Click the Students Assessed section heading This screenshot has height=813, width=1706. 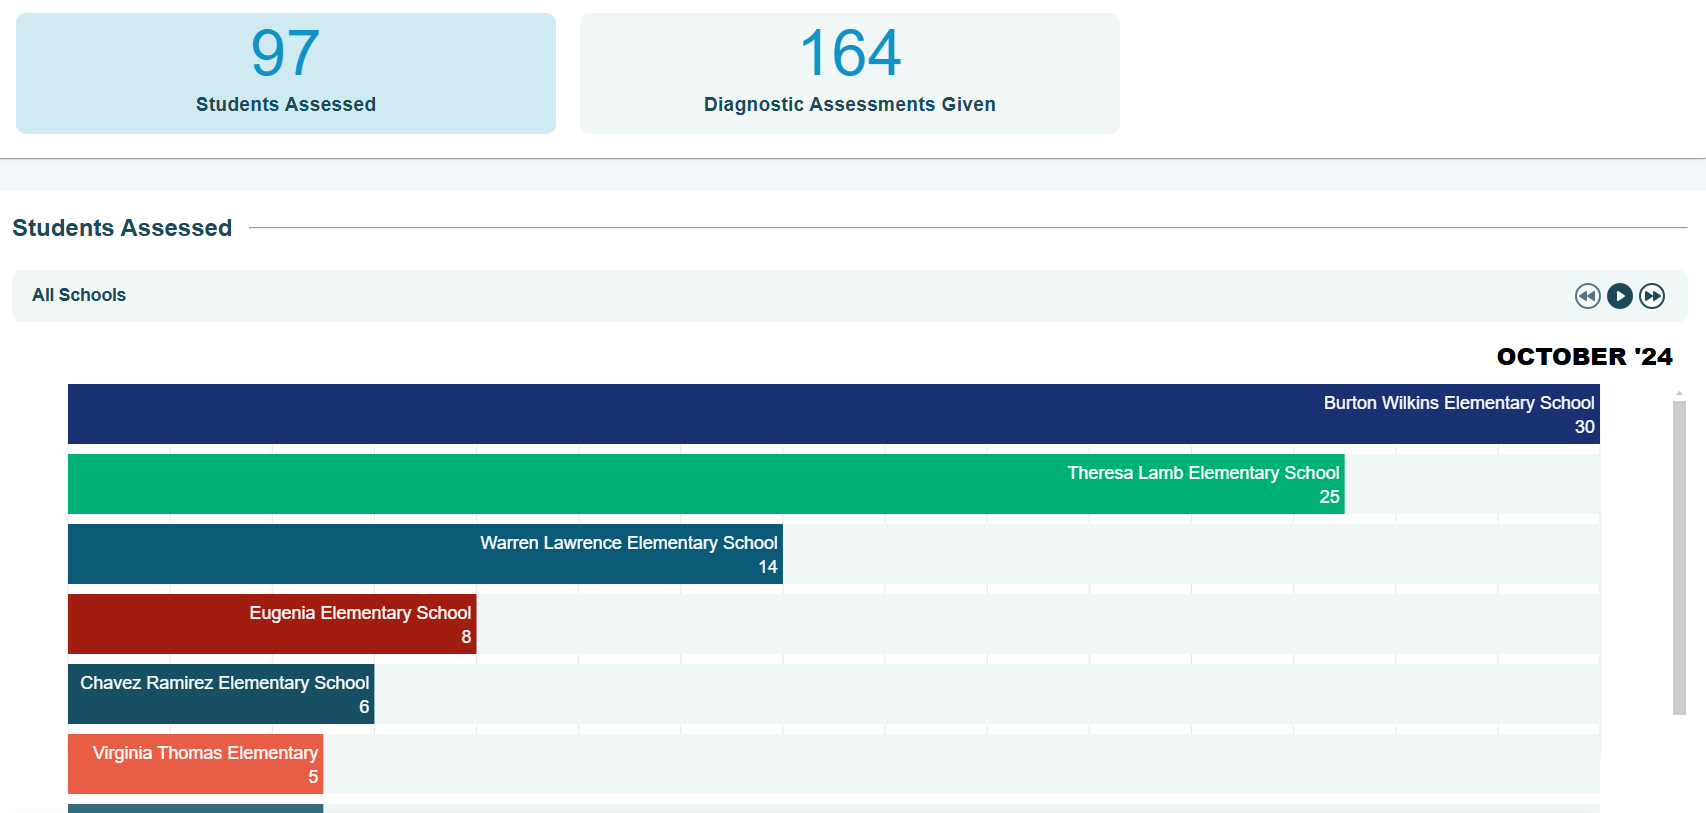click(x=122, y=228)
